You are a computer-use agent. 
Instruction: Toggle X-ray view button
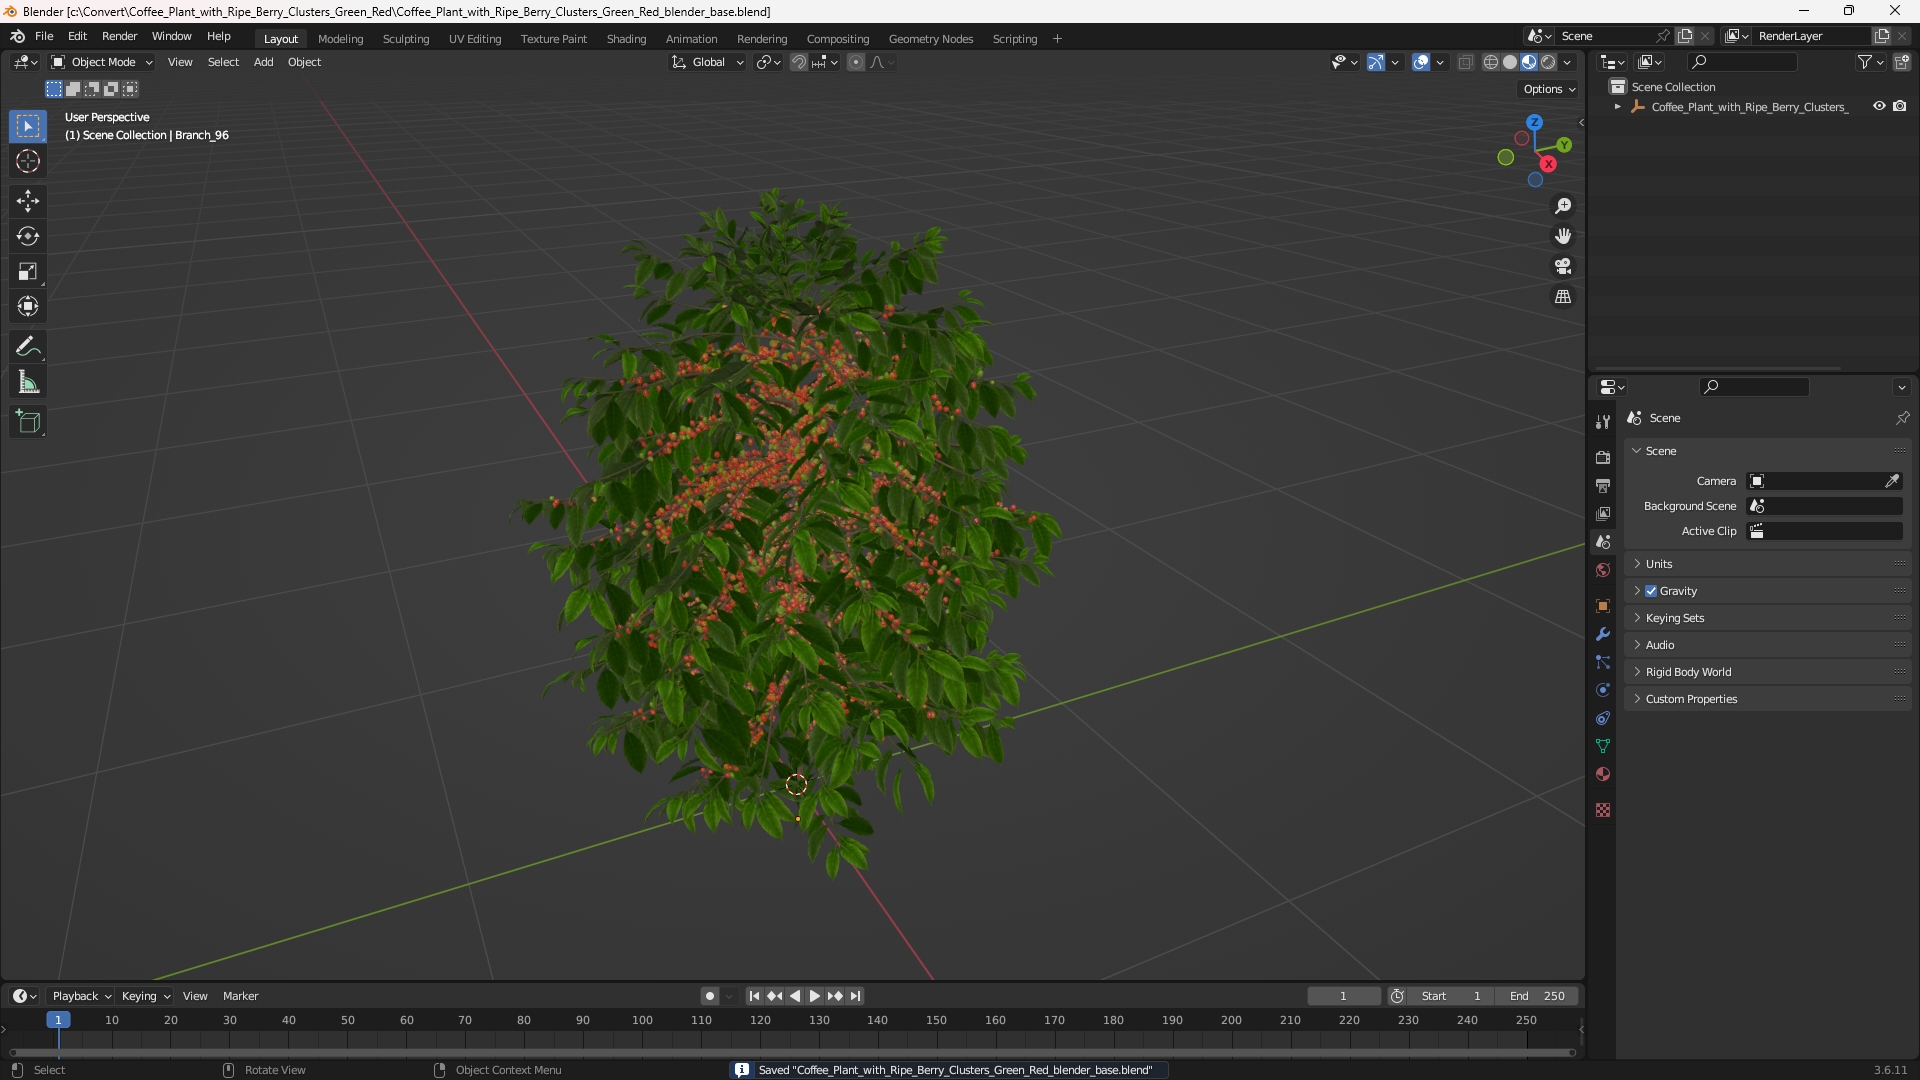click(1465, 62)
